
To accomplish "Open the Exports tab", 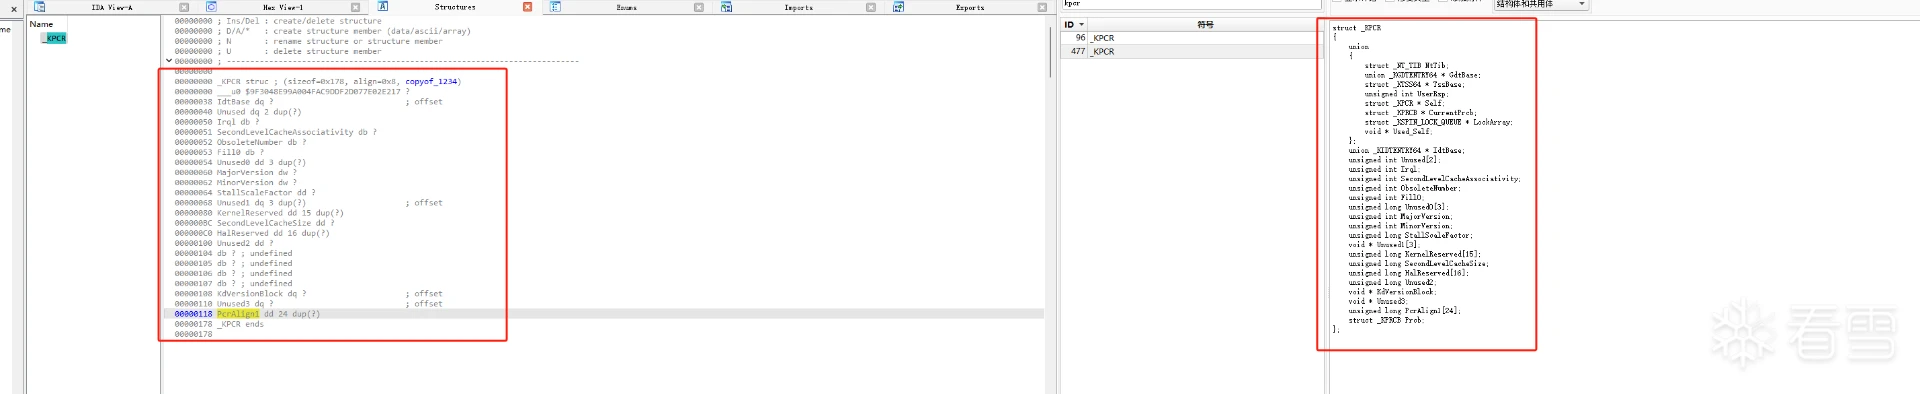I will coord(970,7).
